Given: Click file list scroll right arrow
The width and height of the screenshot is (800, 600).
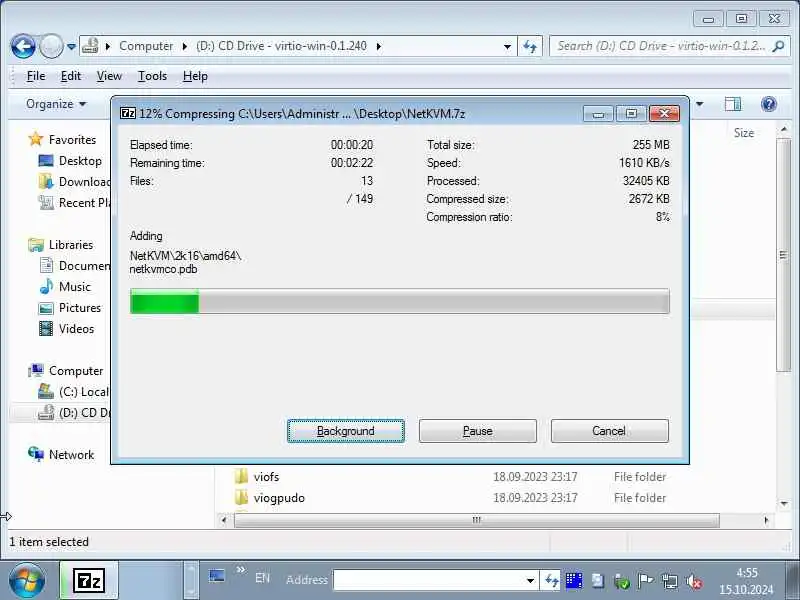Looking at the screenshot, I should pos(766,520).
